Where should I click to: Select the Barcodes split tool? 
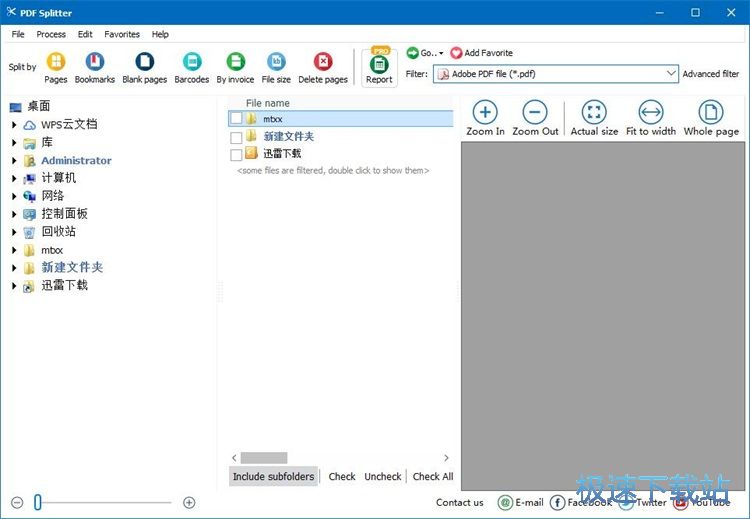(192, 68)
